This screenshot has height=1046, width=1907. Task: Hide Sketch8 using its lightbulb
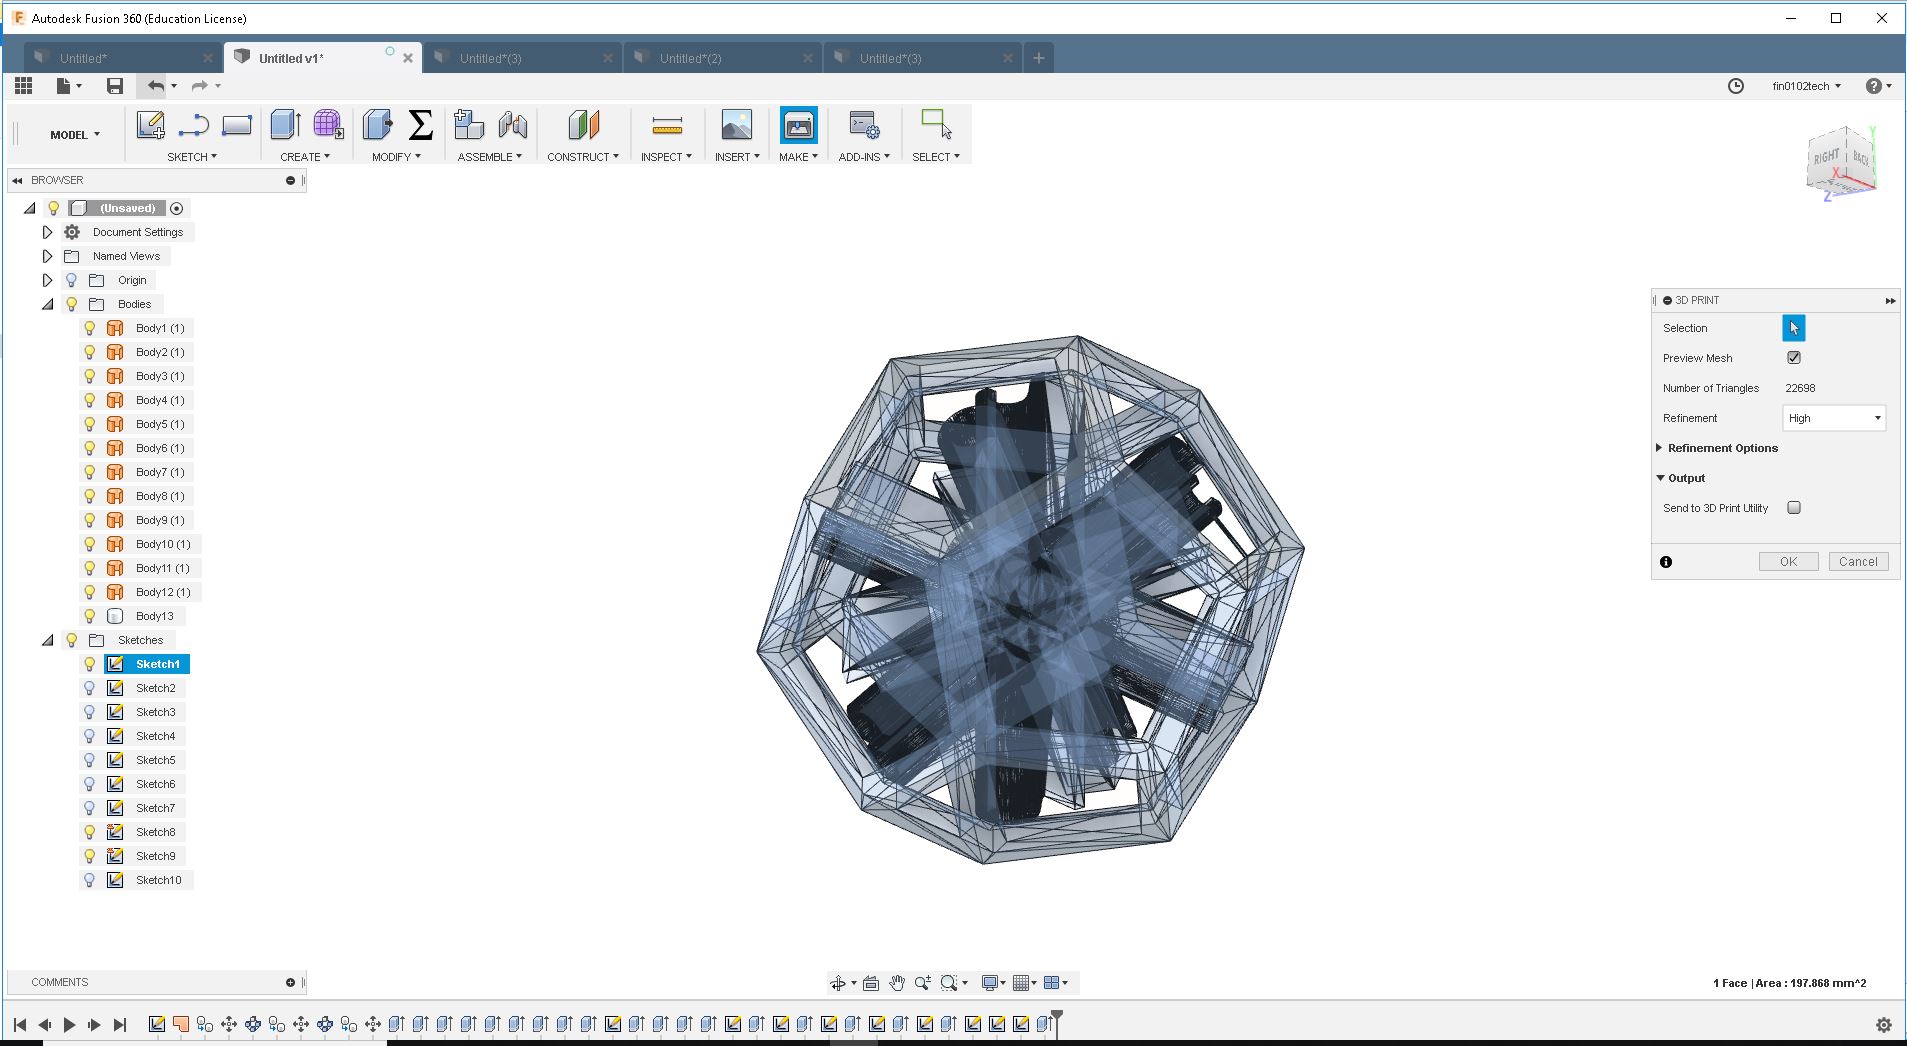tap(90, 832)
